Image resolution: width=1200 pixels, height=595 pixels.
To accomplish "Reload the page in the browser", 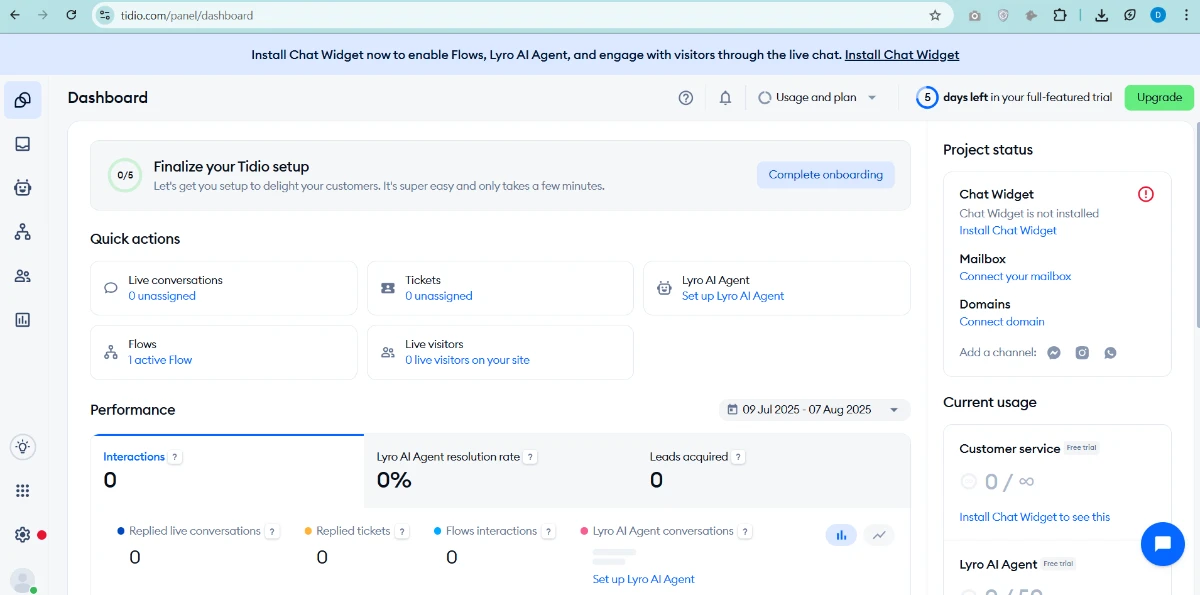I will (x=71, y=15).
